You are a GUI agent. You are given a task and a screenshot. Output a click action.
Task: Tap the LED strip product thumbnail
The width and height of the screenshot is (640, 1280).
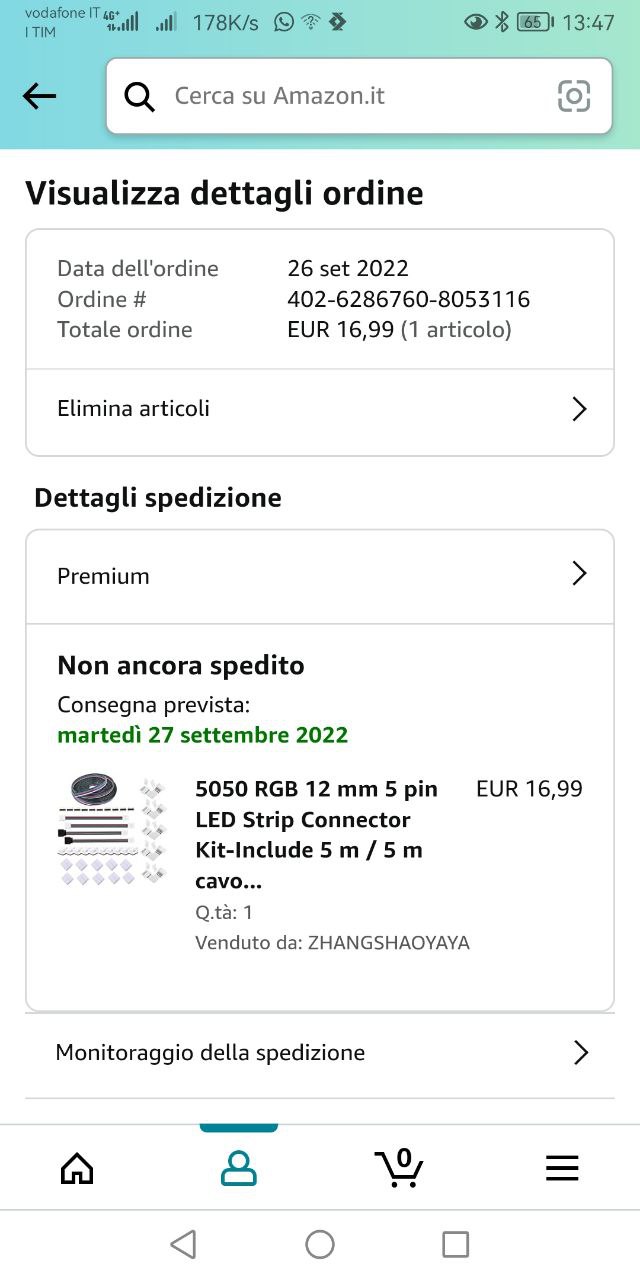click(x=110, y=830)
